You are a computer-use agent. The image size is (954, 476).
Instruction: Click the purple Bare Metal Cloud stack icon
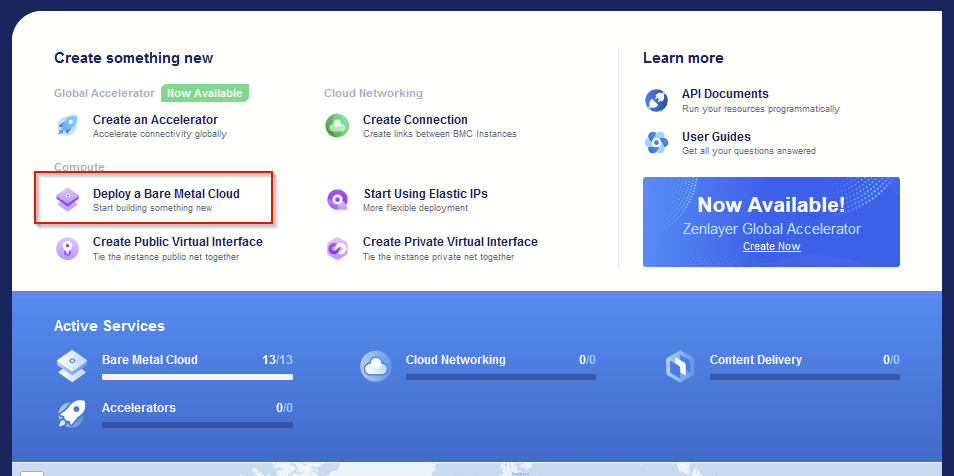[67, 199]
